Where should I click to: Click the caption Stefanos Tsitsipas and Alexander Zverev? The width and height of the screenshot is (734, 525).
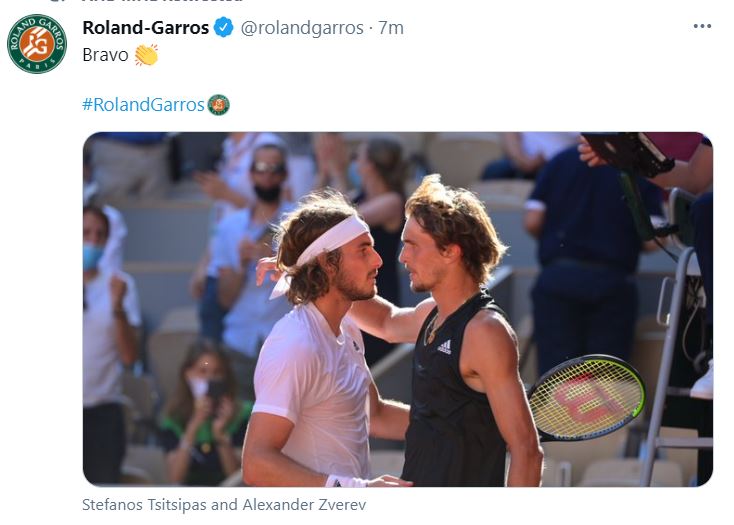click(x=224, y=505)
